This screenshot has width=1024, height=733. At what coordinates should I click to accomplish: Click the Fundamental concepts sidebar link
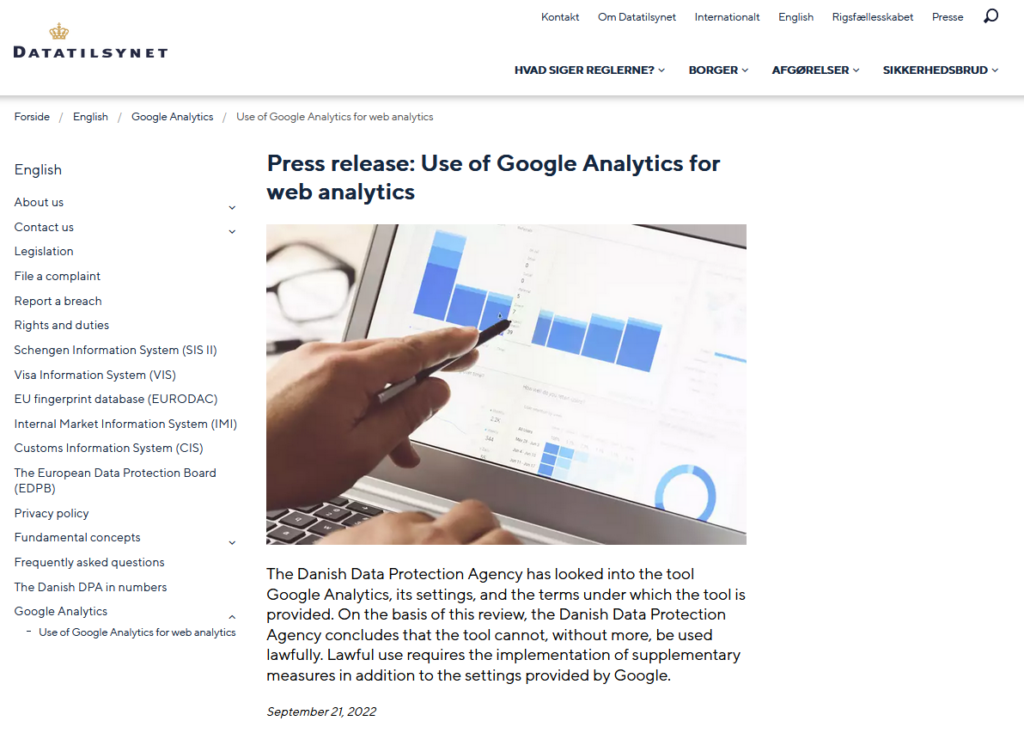[x=77, y=537]
